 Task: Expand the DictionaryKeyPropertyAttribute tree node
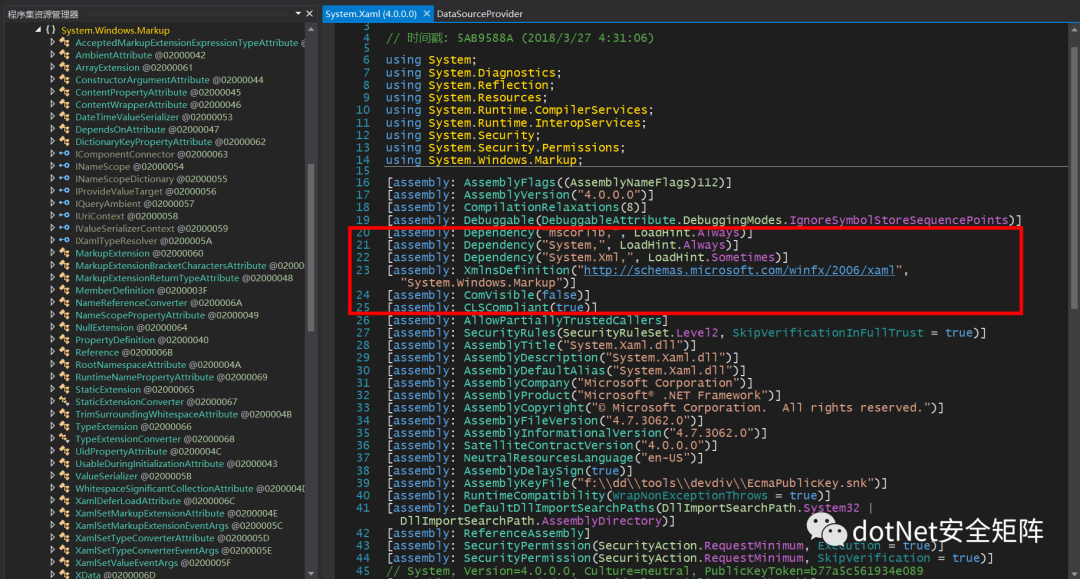pos(52,142)
